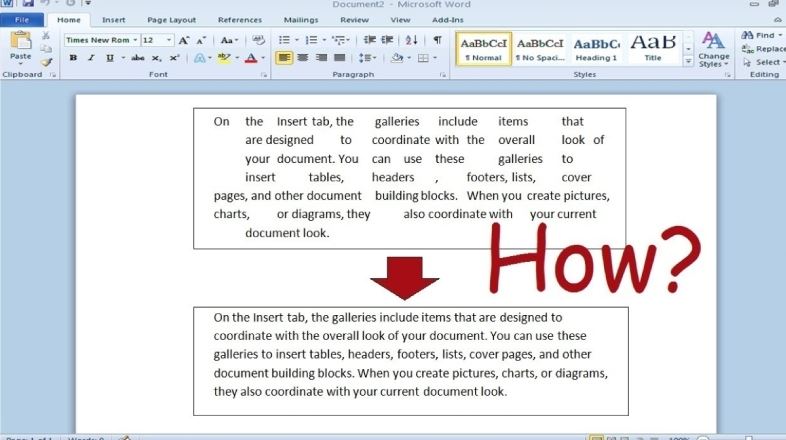The image size is (786, 440).
Task: Click in the upper spaced text box
Action: 411,177
